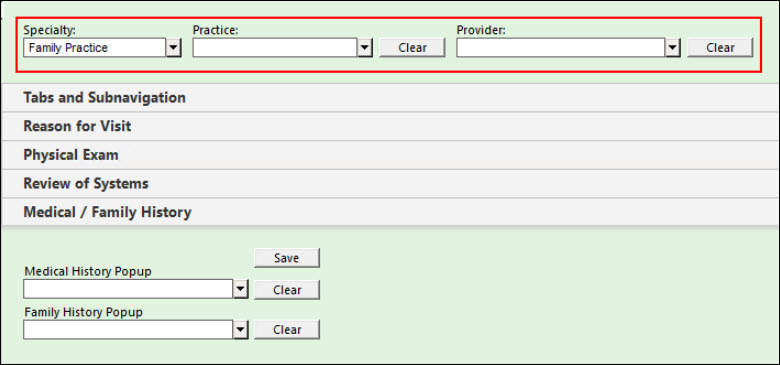The image size is (780, 365).
Task: Expand the Physical Exam section
Action: coord(390,155)
